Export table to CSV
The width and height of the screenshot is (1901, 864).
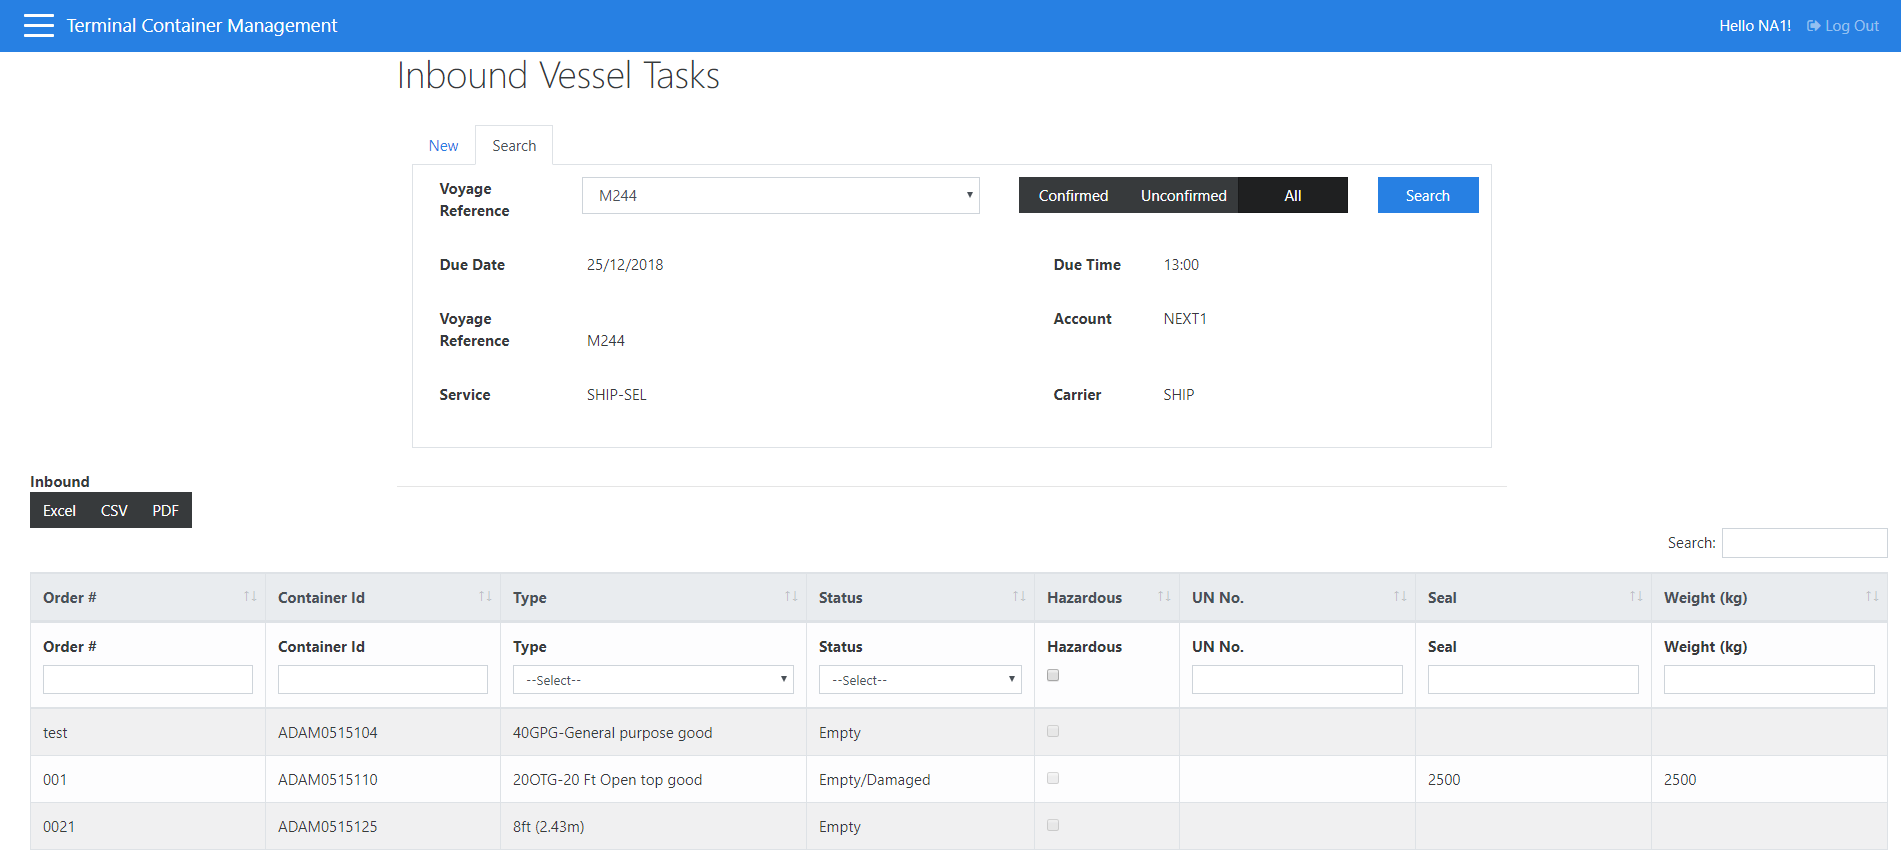point(114,510)
